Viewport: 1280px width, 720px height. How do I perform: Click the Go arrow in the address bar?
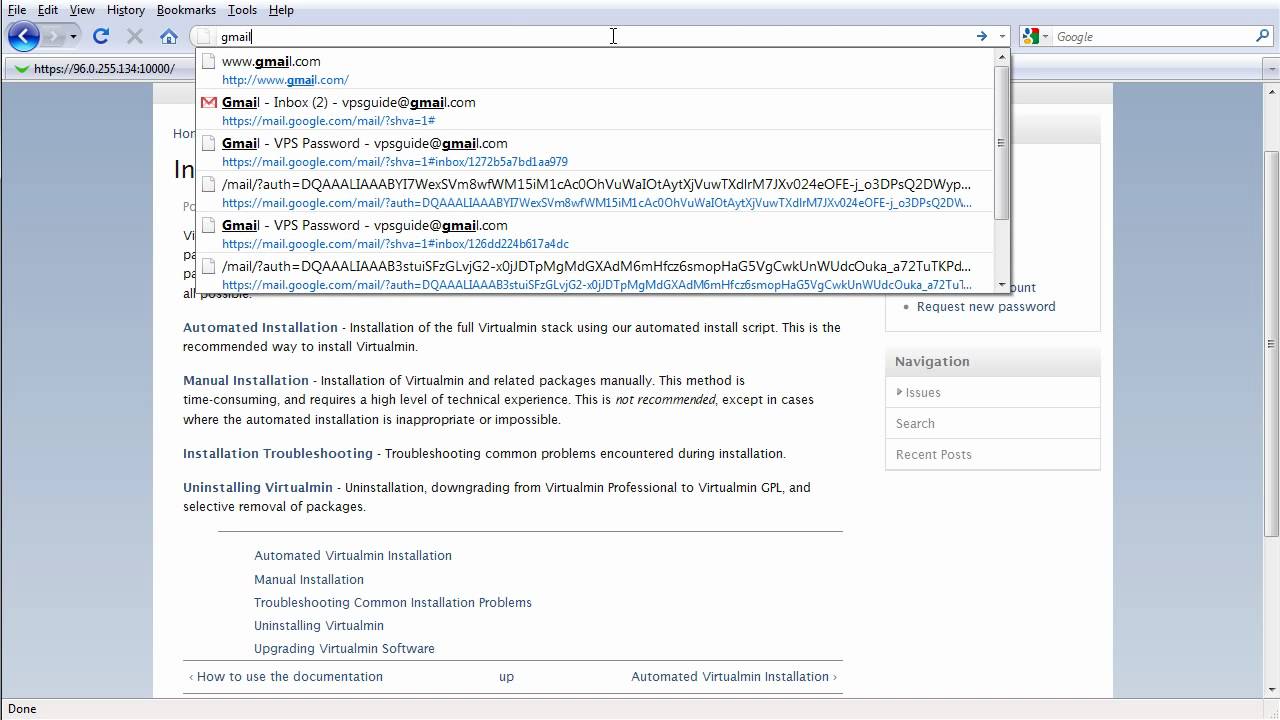[x=982, y=37]
